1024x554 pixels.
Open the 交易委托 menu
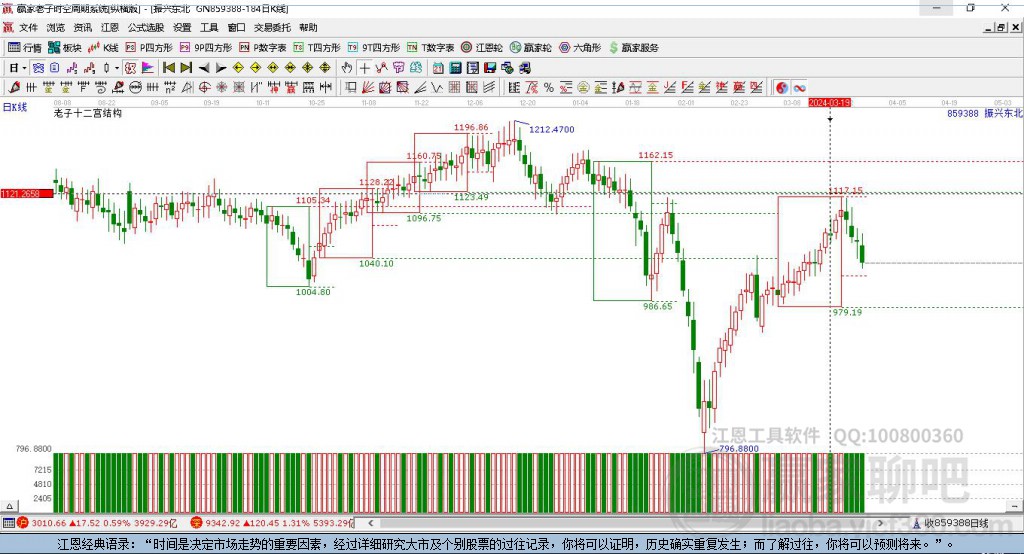click(x=272, y=27)
